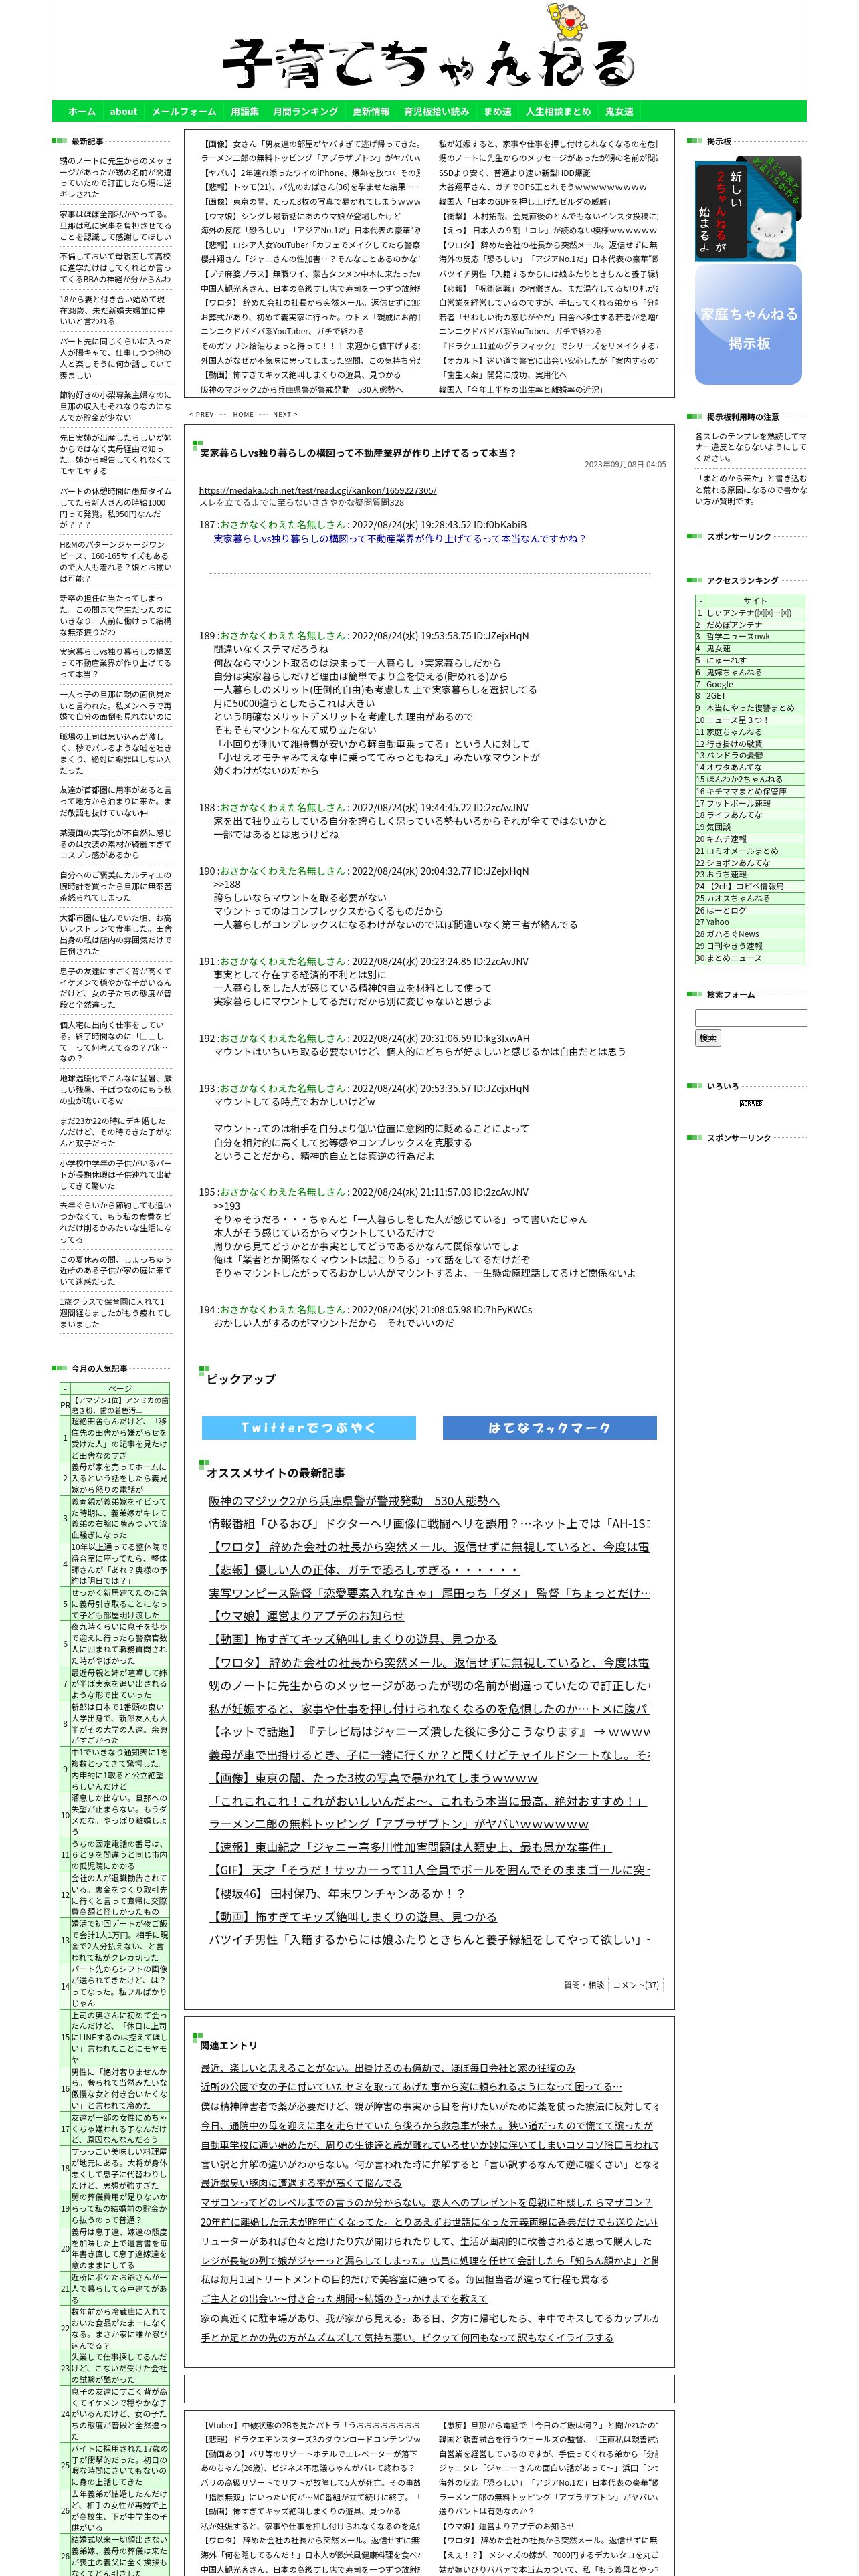Open Google in access ranking
Image resolution: width=859 pixels, height=2576 pixels.
tap(719, 685)
